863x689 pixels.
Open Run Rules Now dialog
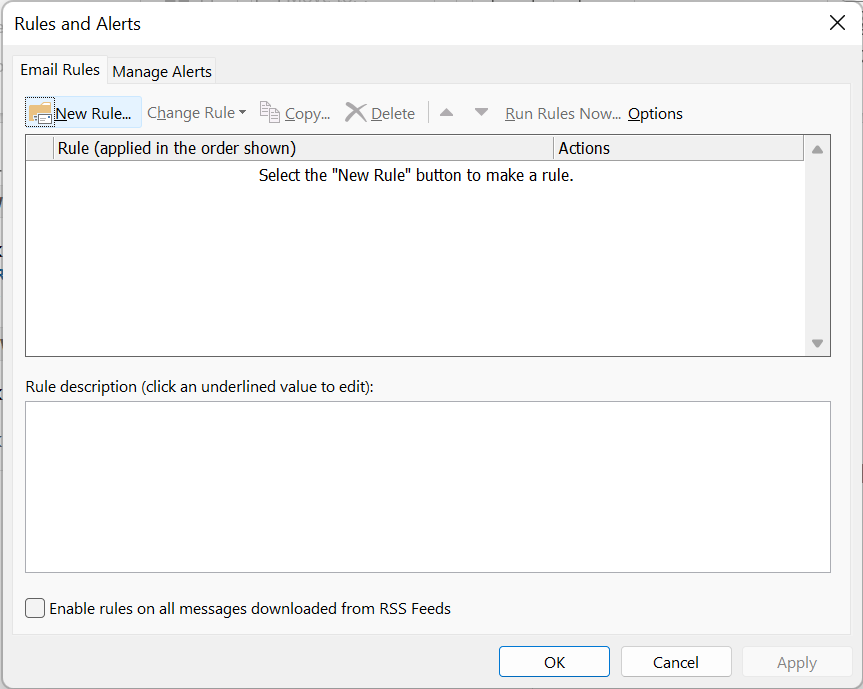coord(562,113)
